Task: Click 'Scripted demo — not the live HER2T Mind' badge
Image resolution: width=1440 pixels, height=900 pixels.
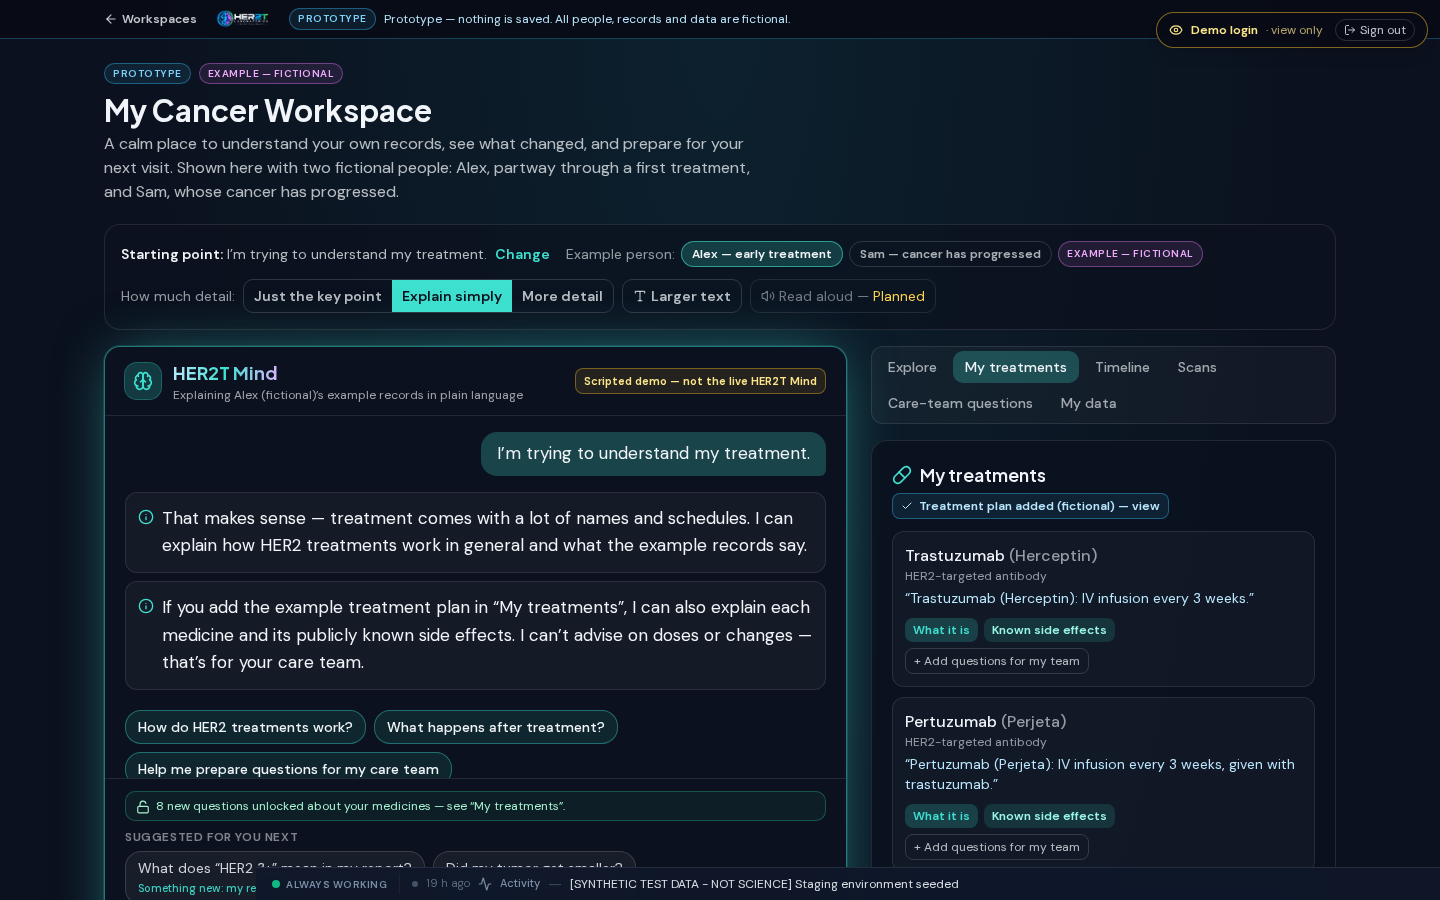Action: [700, 381]
